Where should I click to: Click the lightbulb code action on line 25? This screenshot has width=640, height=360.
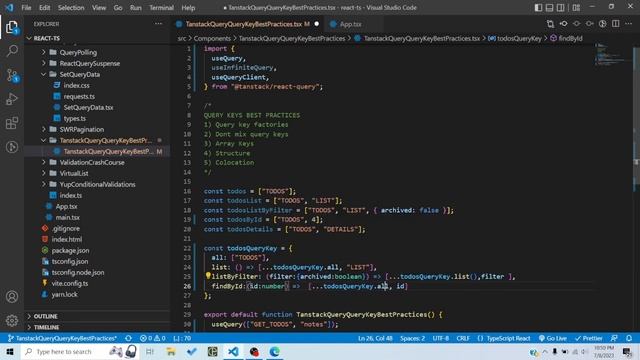pyautogui.click(x=208, y=276)
